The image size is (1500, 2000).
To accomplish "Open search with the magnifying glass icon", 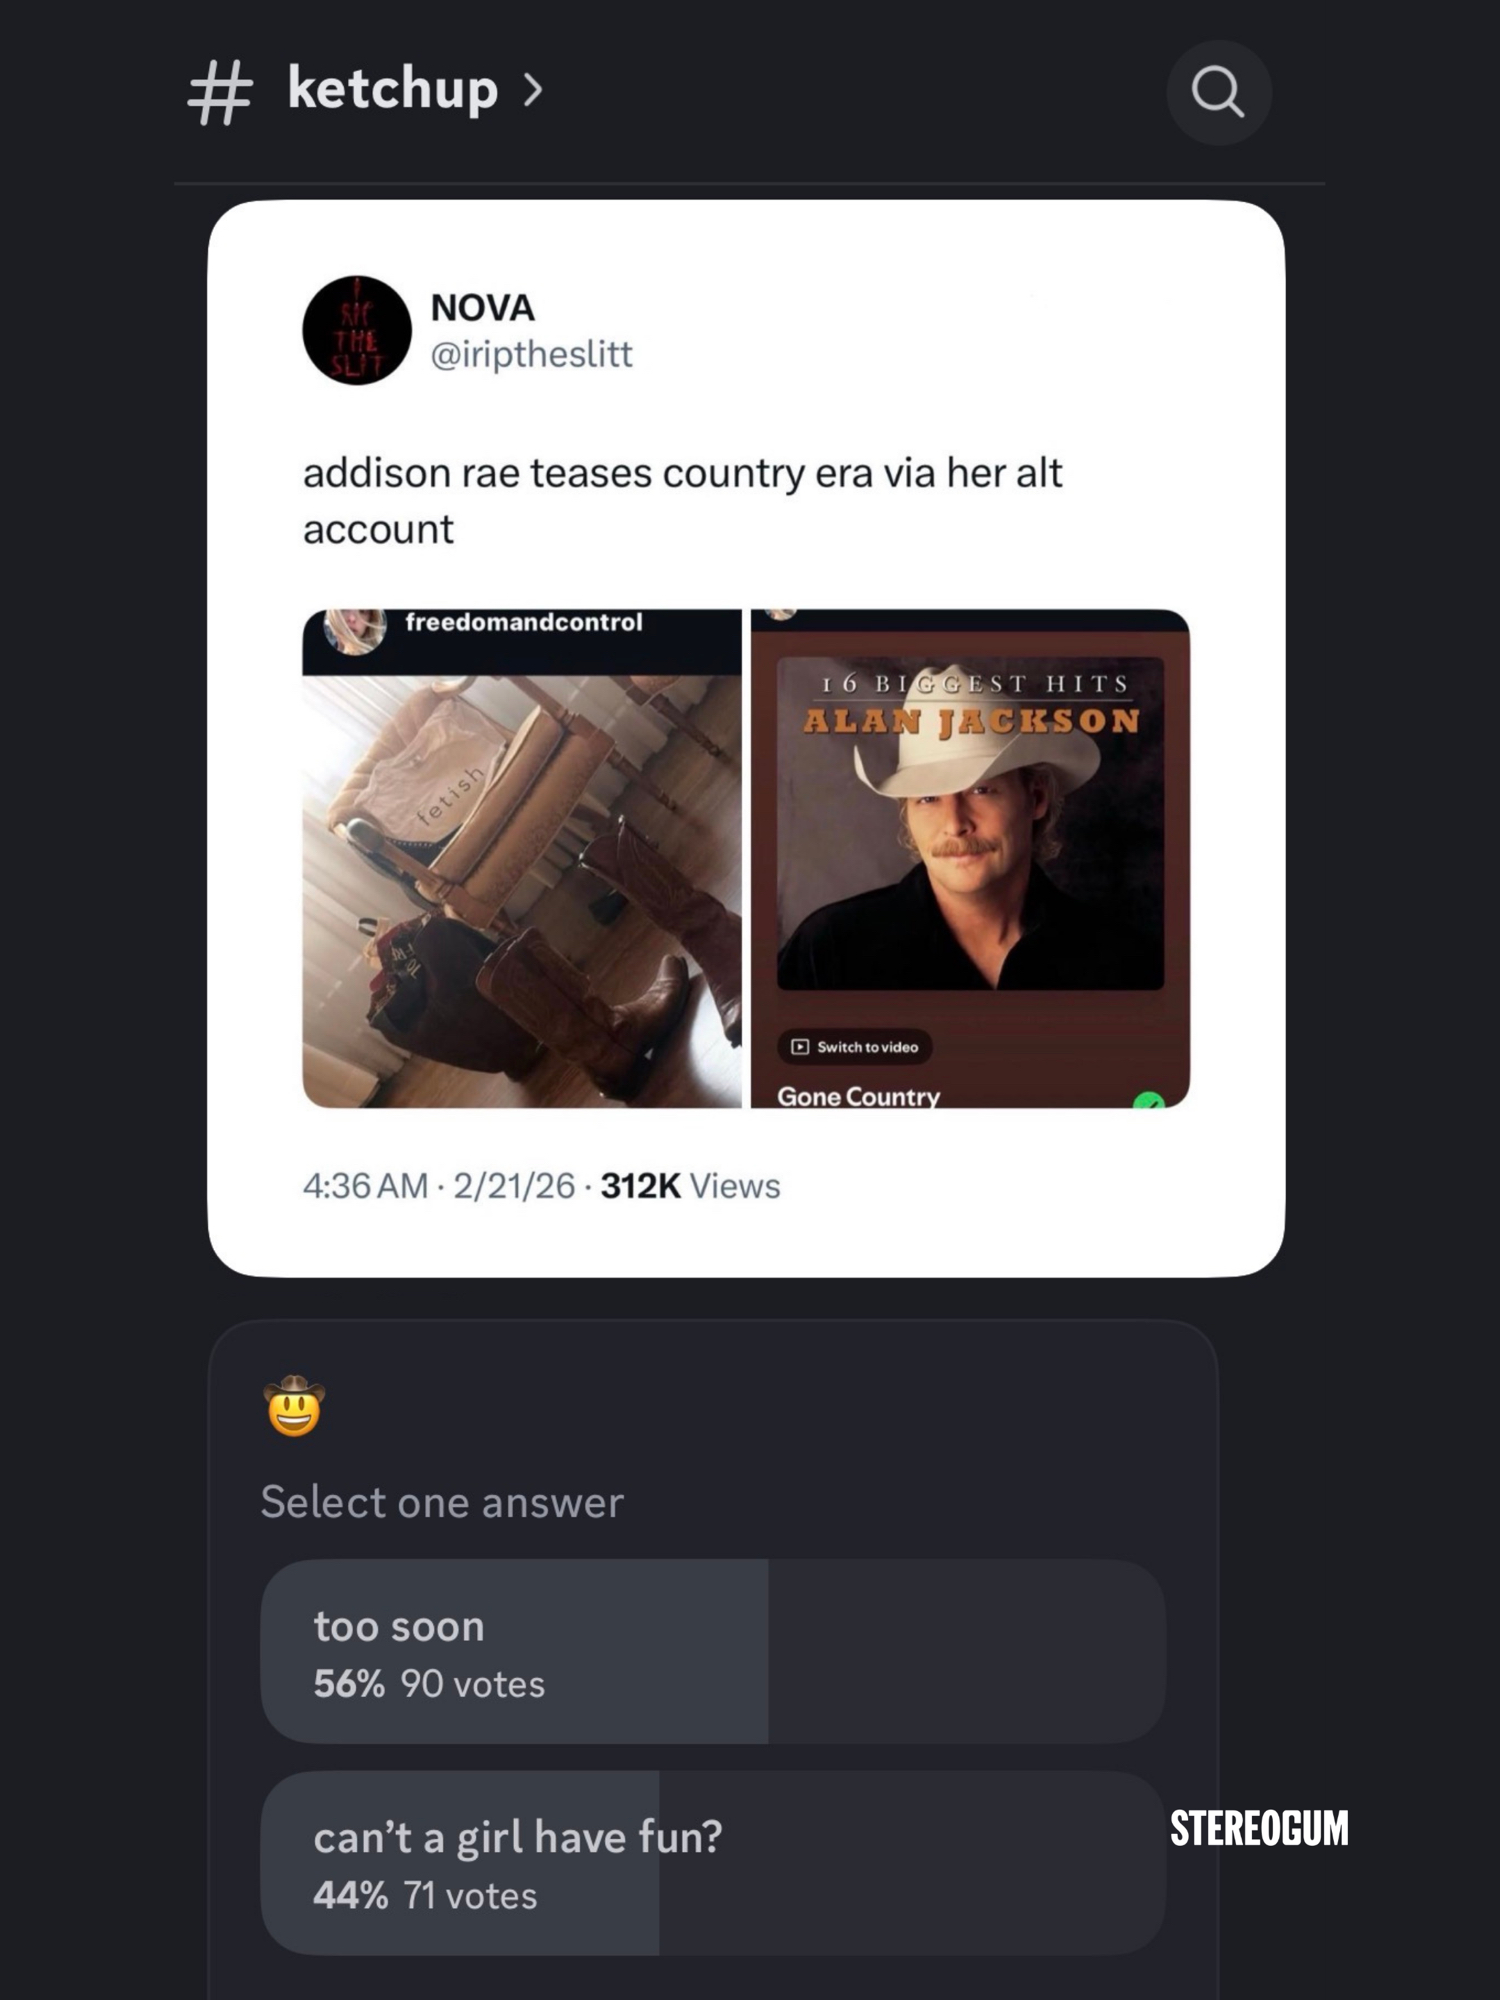I will click(1217, 93).
